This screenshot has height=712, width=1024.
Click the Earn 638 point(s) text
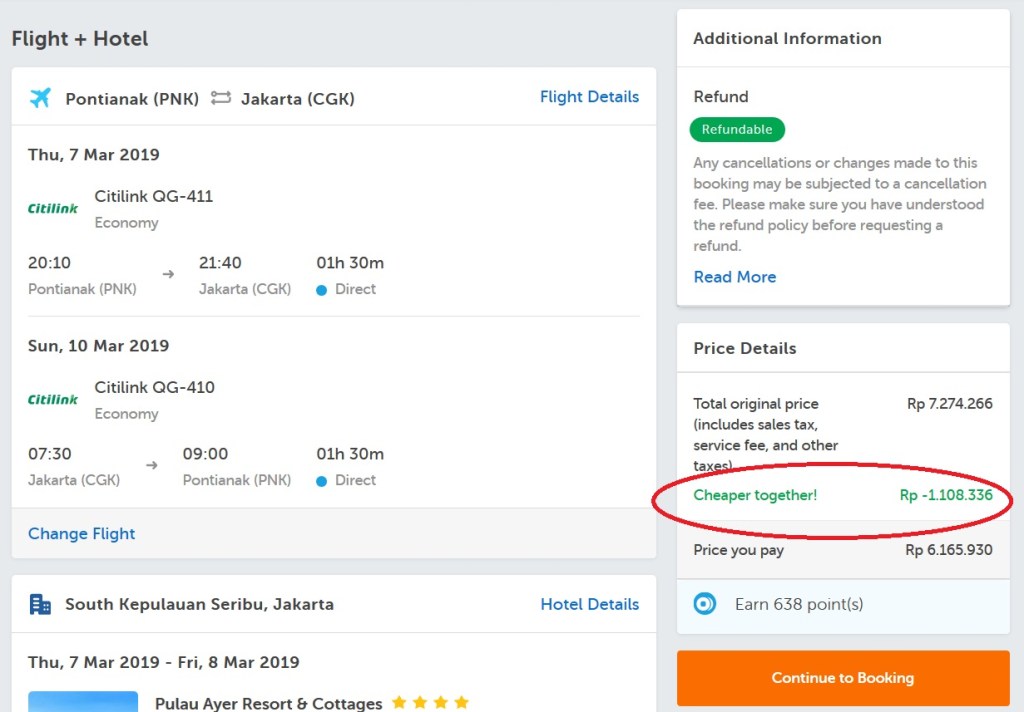point(799,604)
